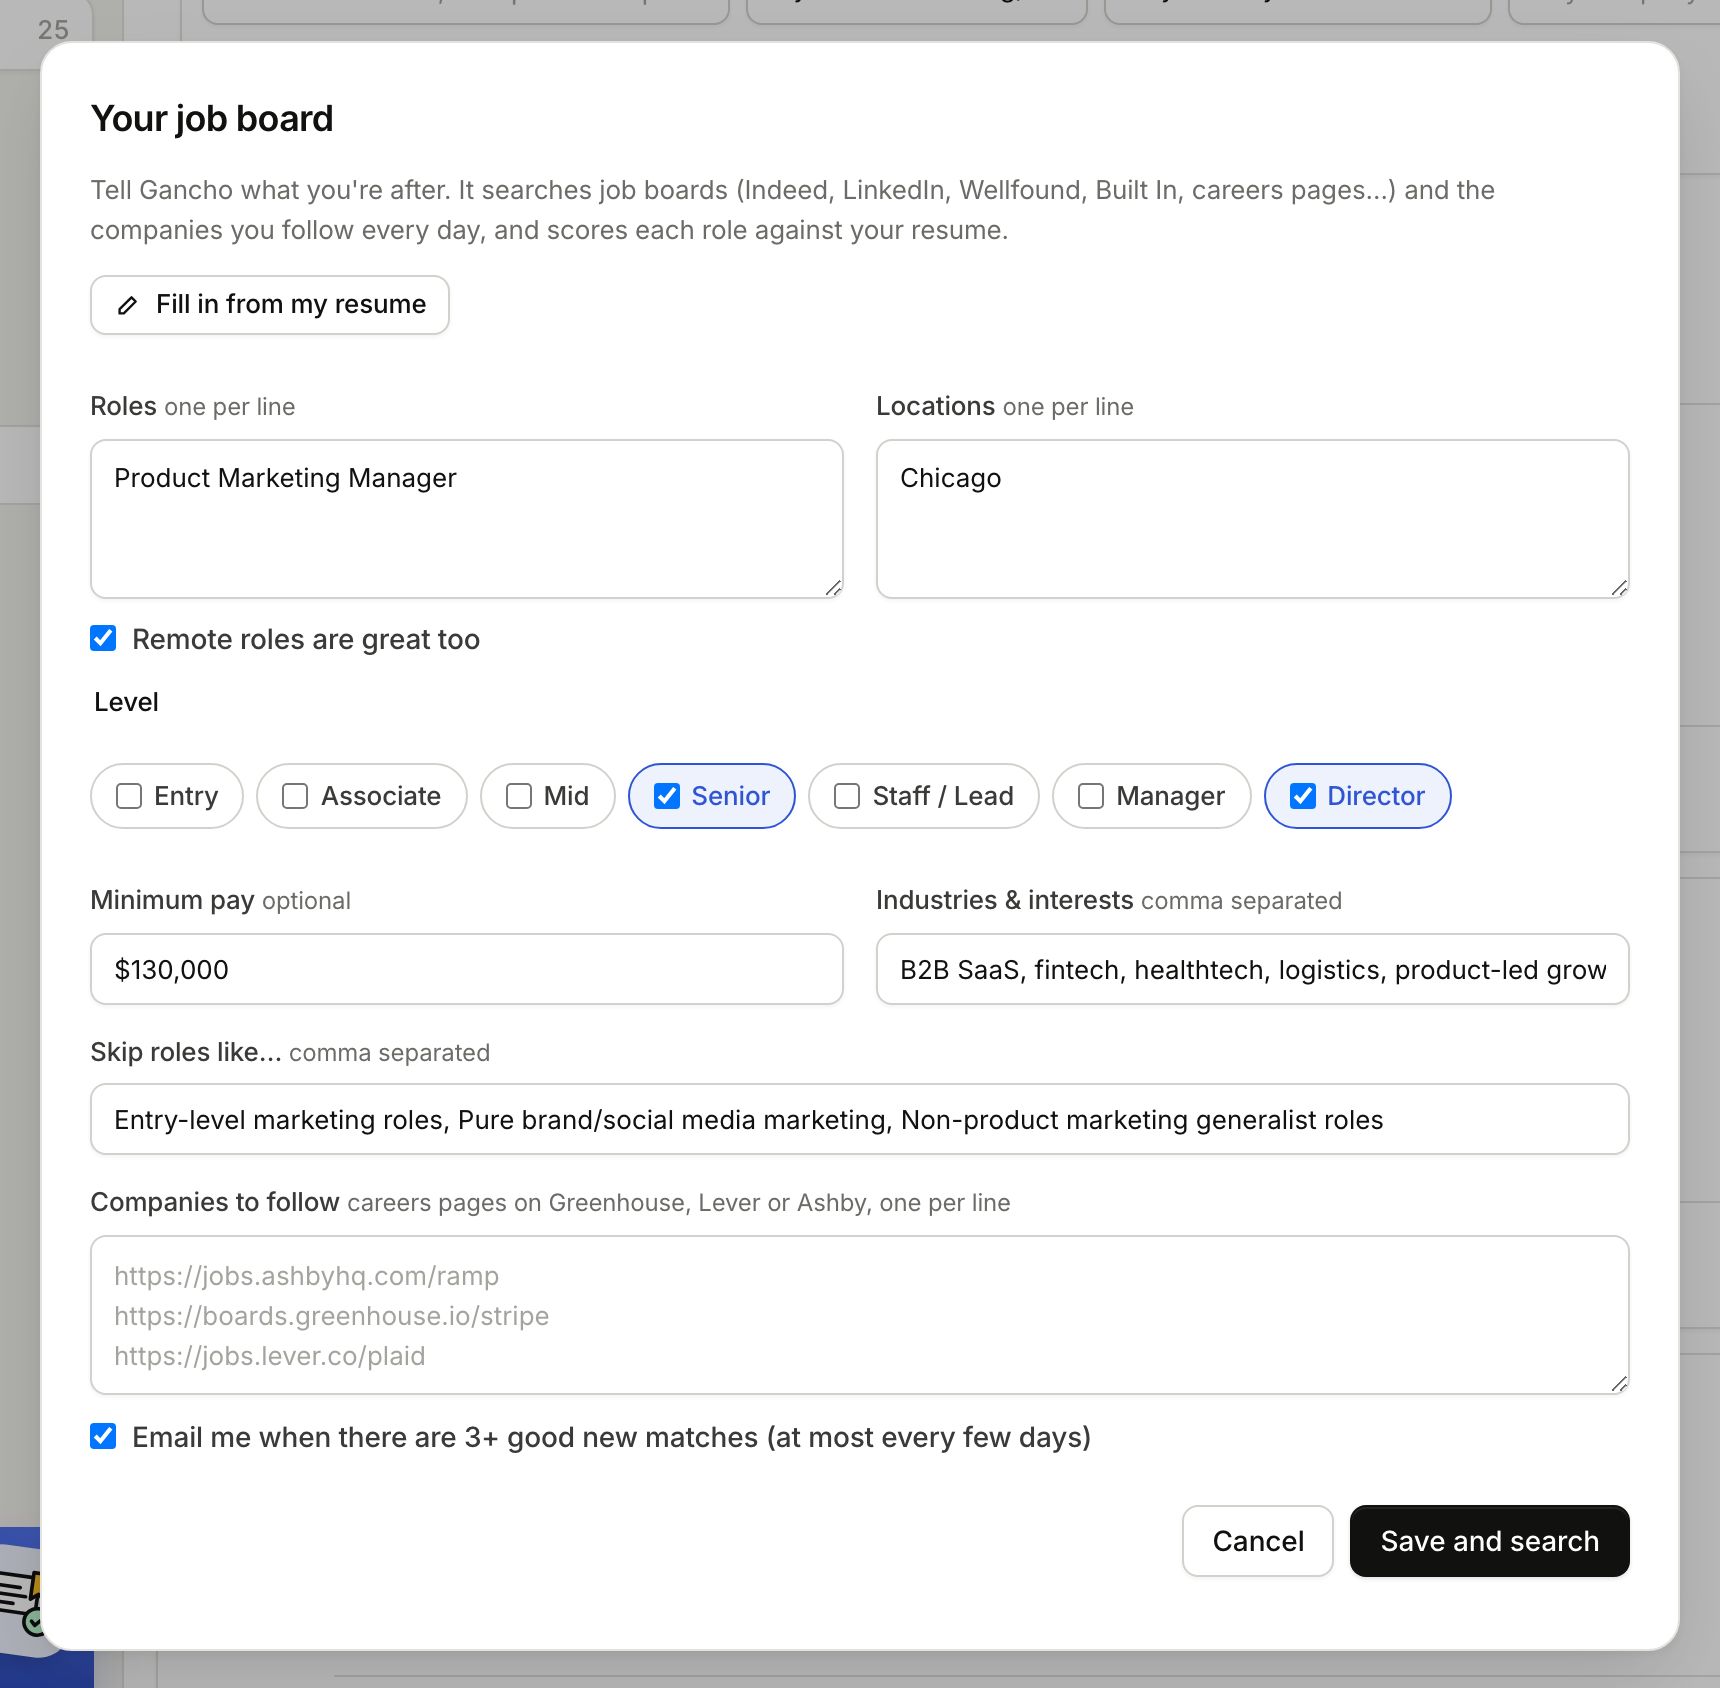Image resolution: width=1720 pixels, height=1688 pixels.
Task: Check the Entry level option
Action: pyautogui.click(x=167, y=796)
